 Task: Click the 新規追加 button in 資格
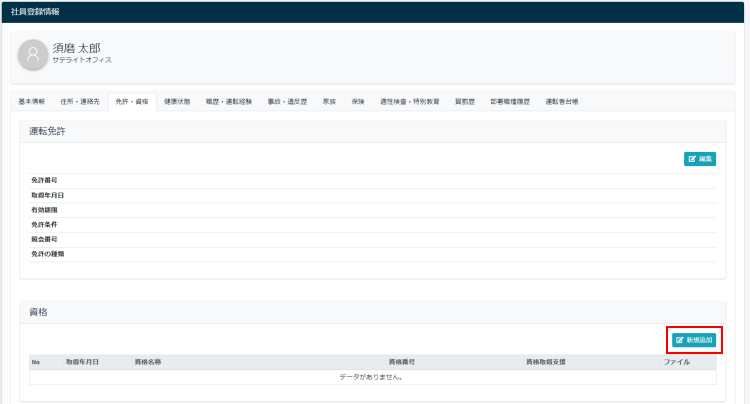pyautogui.click(x=694, y=340)
